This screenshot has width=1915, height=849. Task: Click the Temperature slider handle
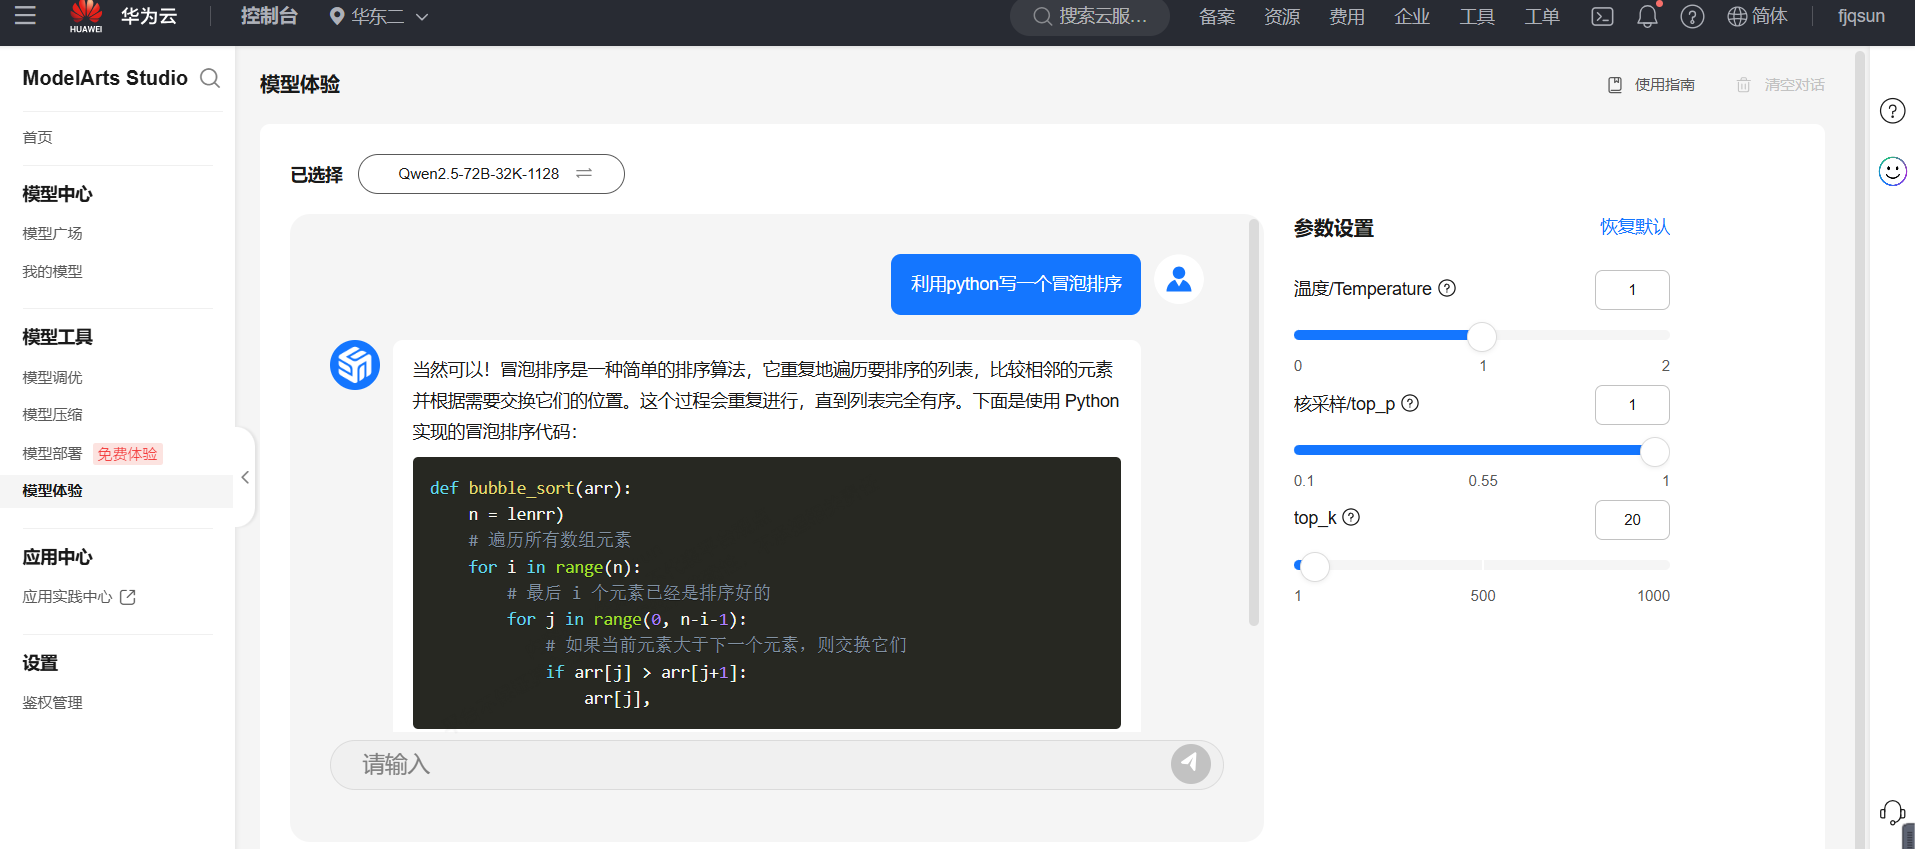click(x=1482, y=336)
